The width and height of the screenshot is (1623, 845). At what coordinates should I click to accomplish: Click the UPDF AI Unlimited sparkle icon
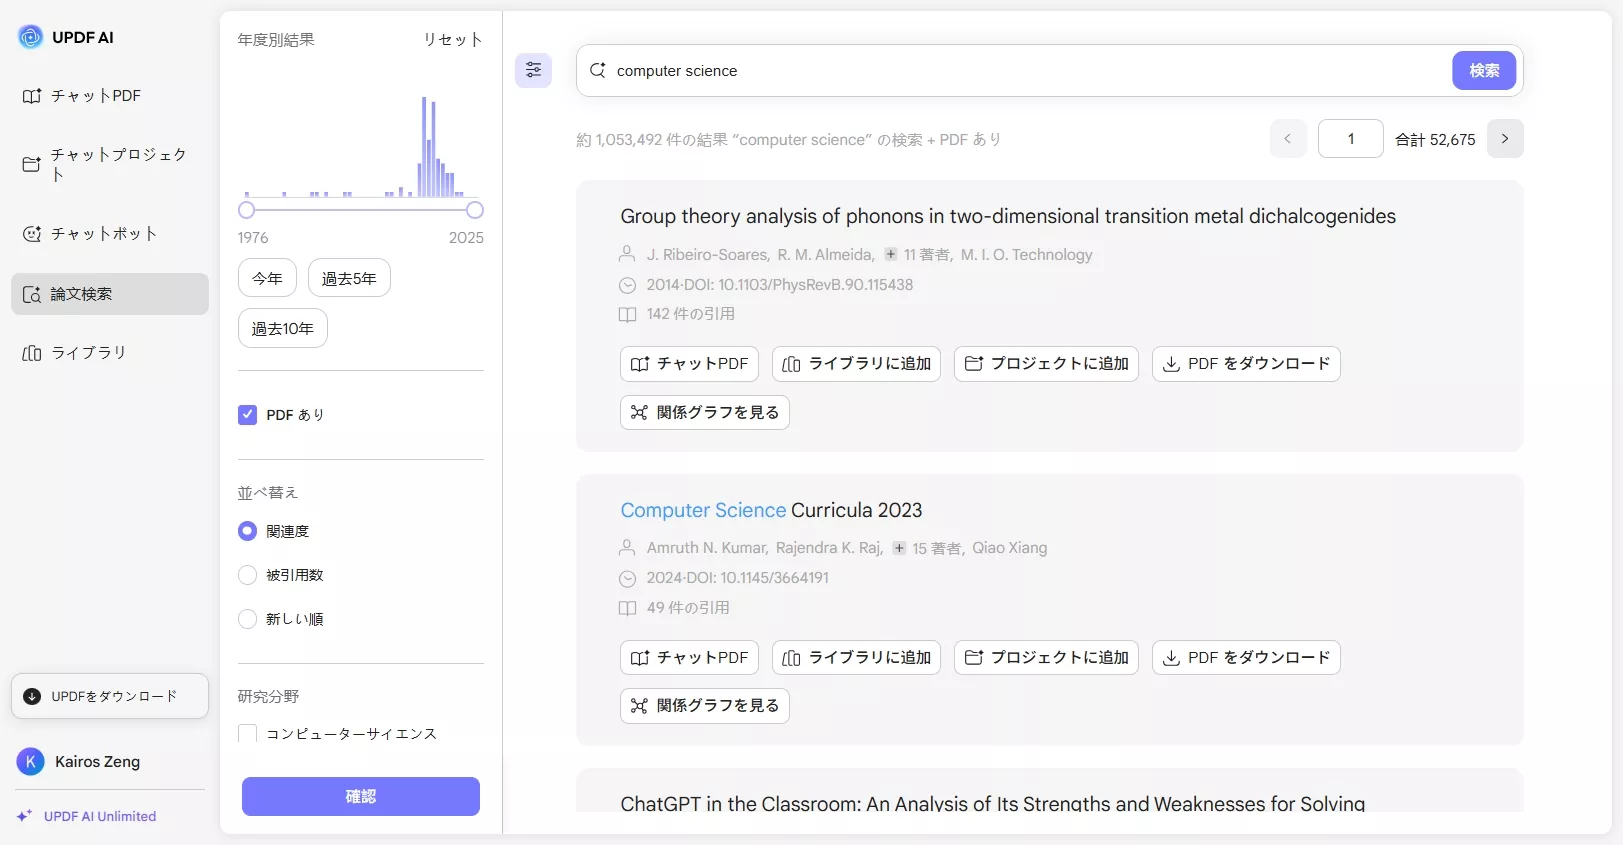tap(25, 816)
